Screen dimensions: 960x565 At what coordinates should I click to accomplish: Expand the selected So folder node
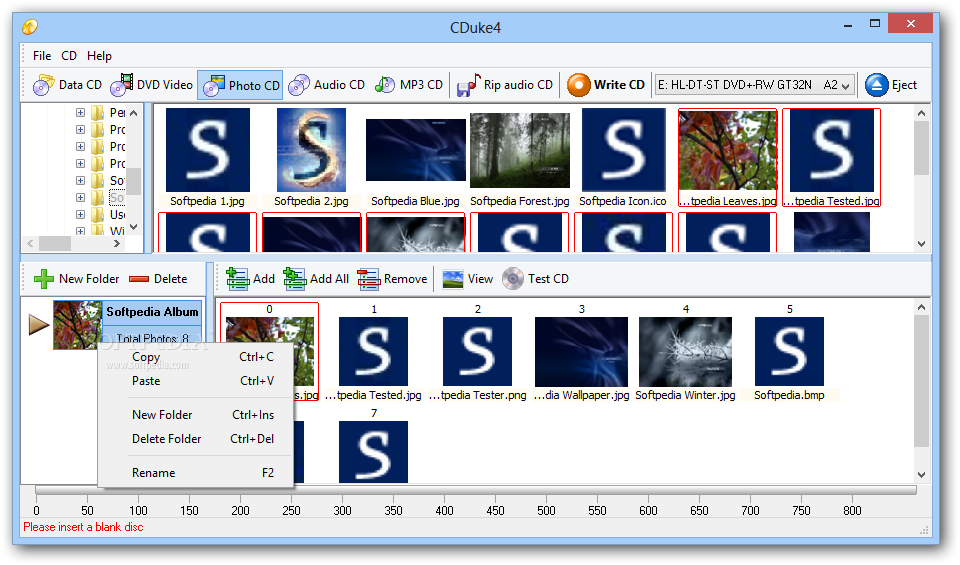(x=80, y=198)
